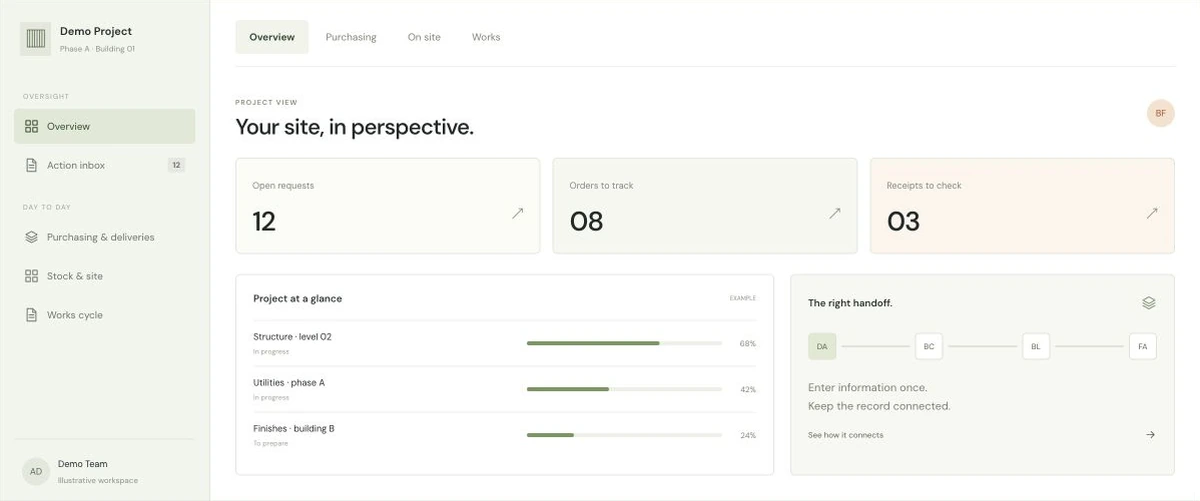Screen dimensions: 1200x501
Task: Open the Receipts to check arrow icon
Action: 1152,213
